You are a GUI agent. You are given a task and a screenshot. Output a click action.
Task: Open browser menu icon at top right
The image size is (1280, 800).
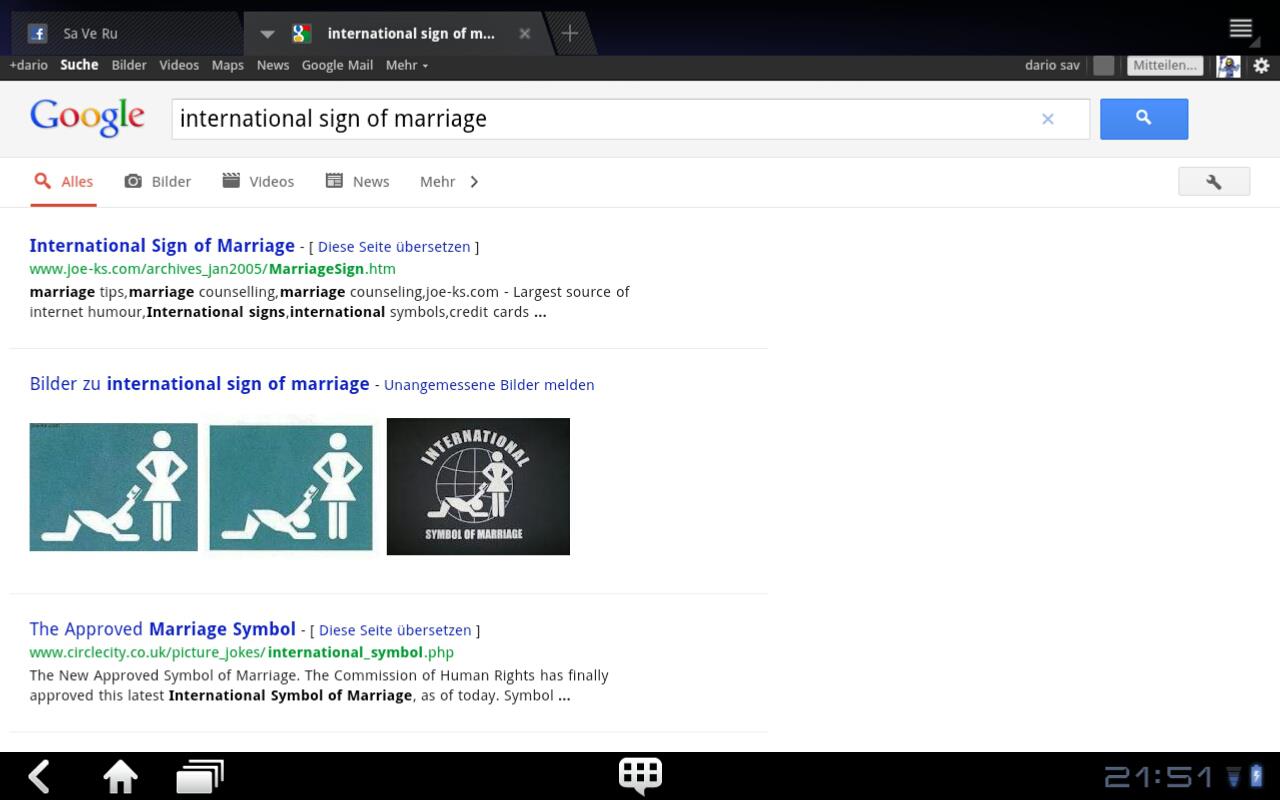pos(1240,29)
